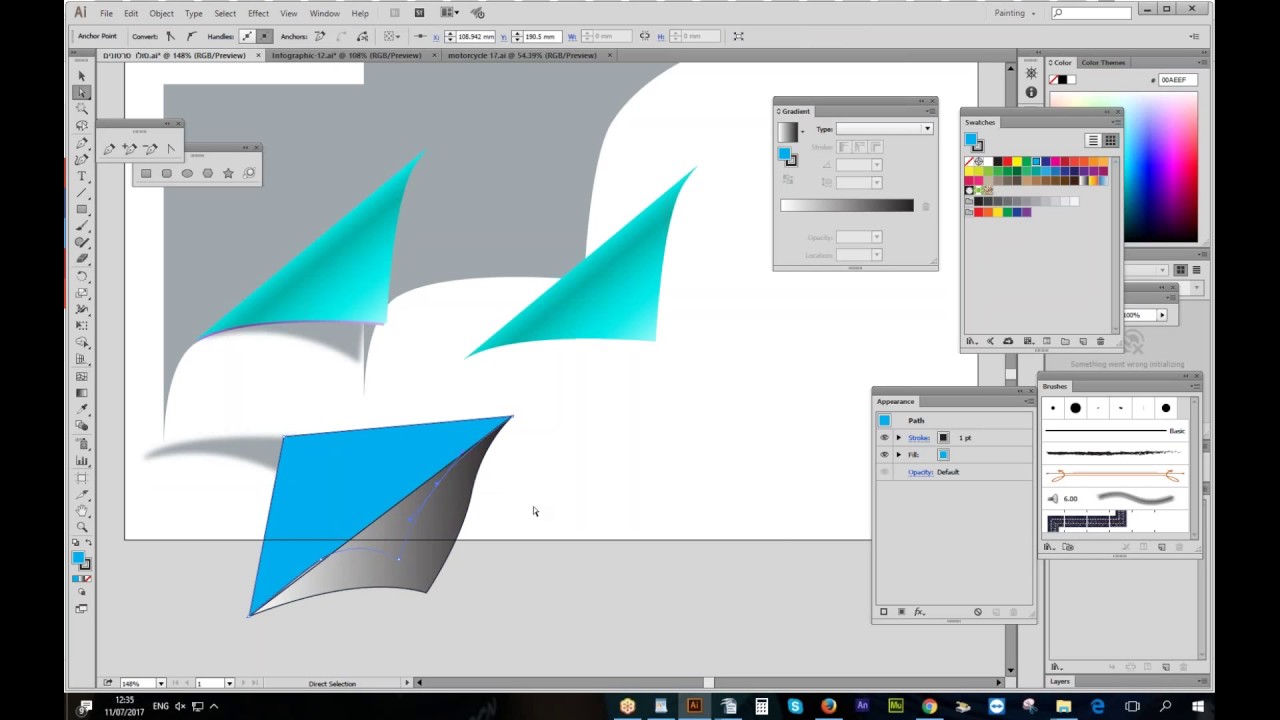Toggle visibility of the Fill attribute
The image size is (1280, 720).
pos(884,455)
